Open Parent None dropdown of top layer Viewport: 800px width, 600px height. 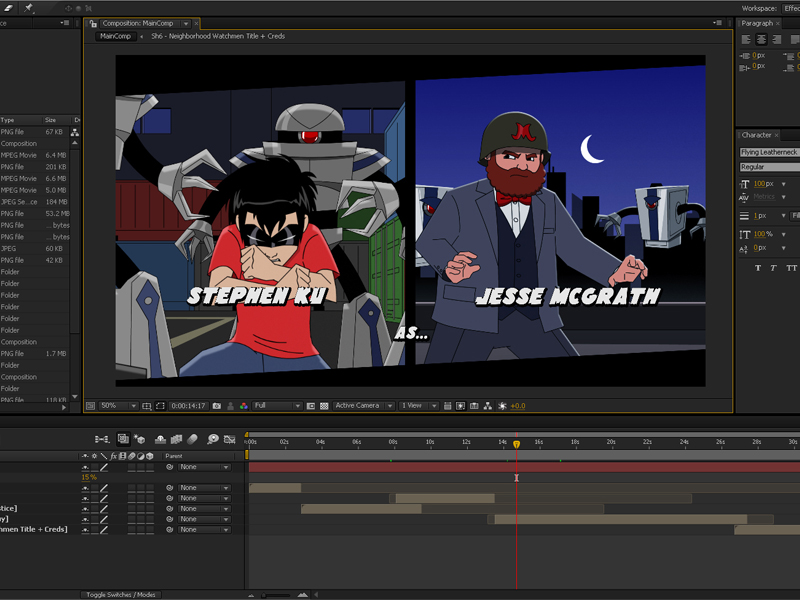pyautogui.click(x=204, y=467)
